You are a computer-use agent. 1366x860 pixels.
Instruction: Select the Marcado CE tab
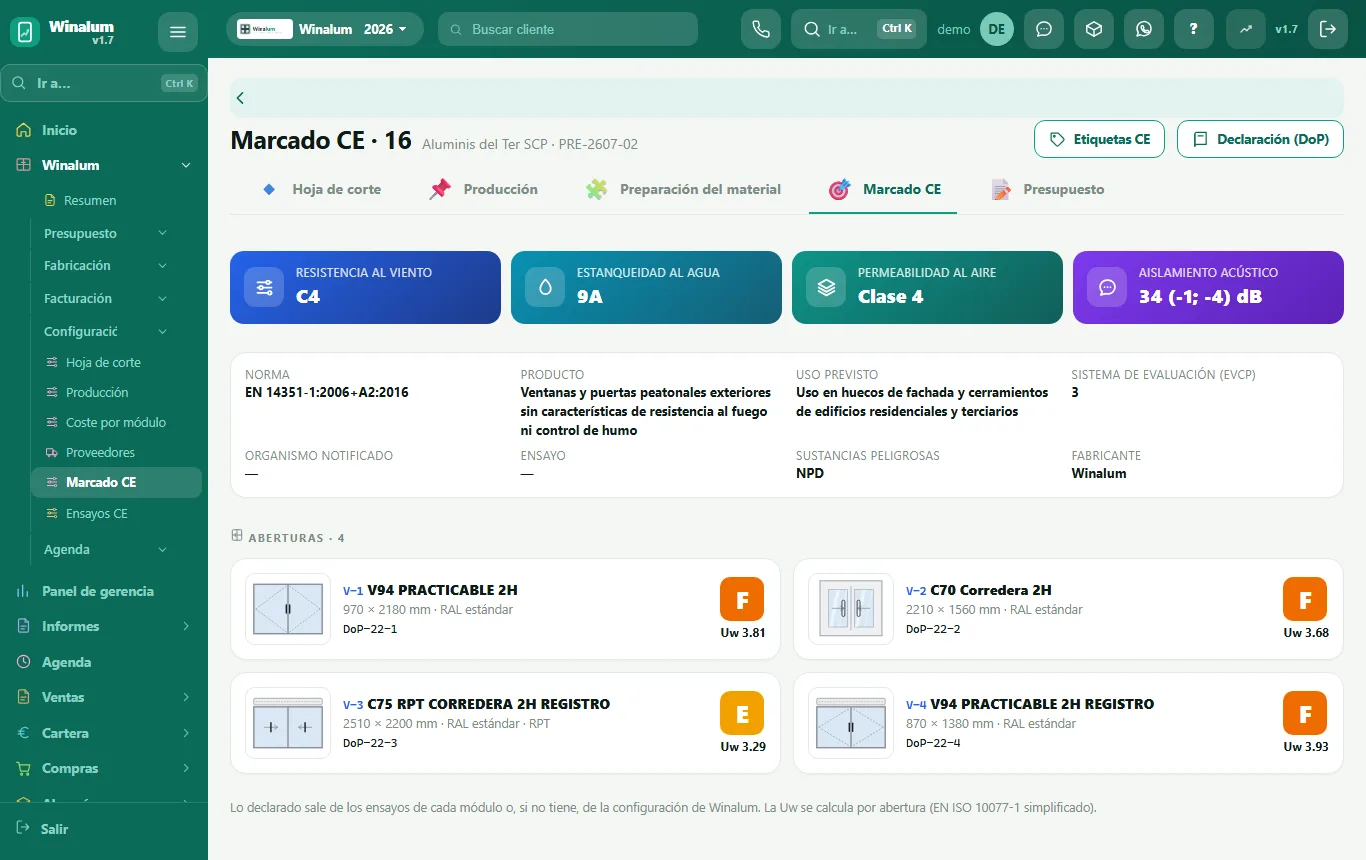pos(884,189)
